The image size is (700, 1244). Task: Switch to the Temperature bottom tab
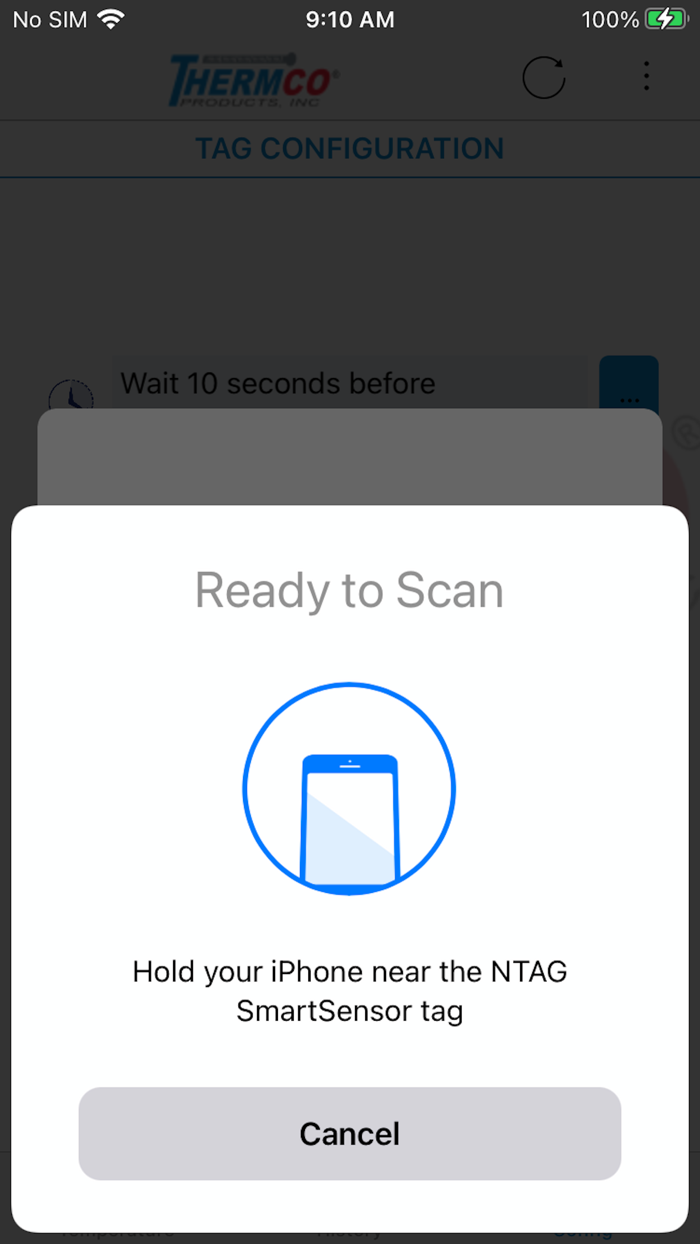point(116,1234)
